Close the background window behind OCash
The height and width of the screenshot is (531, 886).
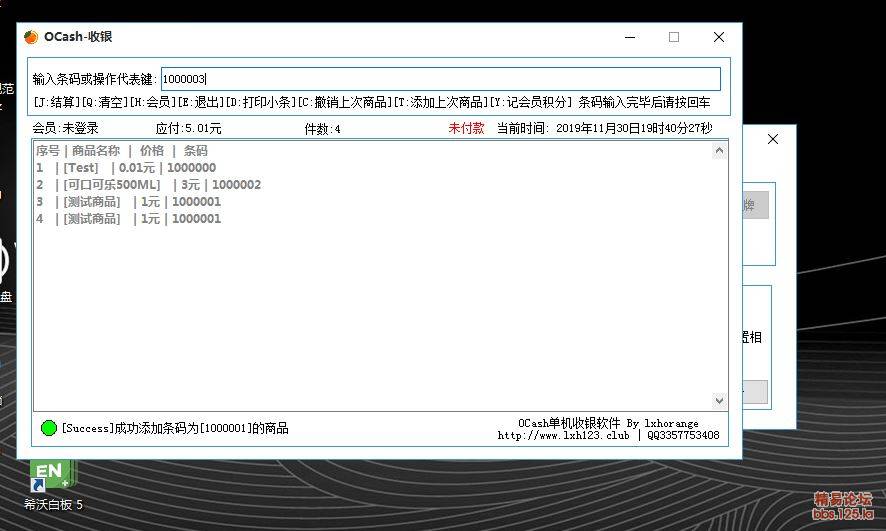pyautogui.click(x=773, y=139)
